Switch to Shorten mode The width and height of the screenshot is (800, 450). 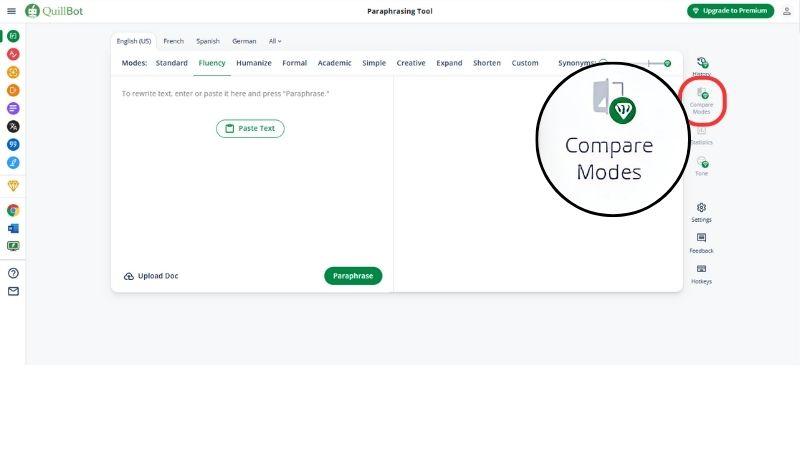click(487, 63)
